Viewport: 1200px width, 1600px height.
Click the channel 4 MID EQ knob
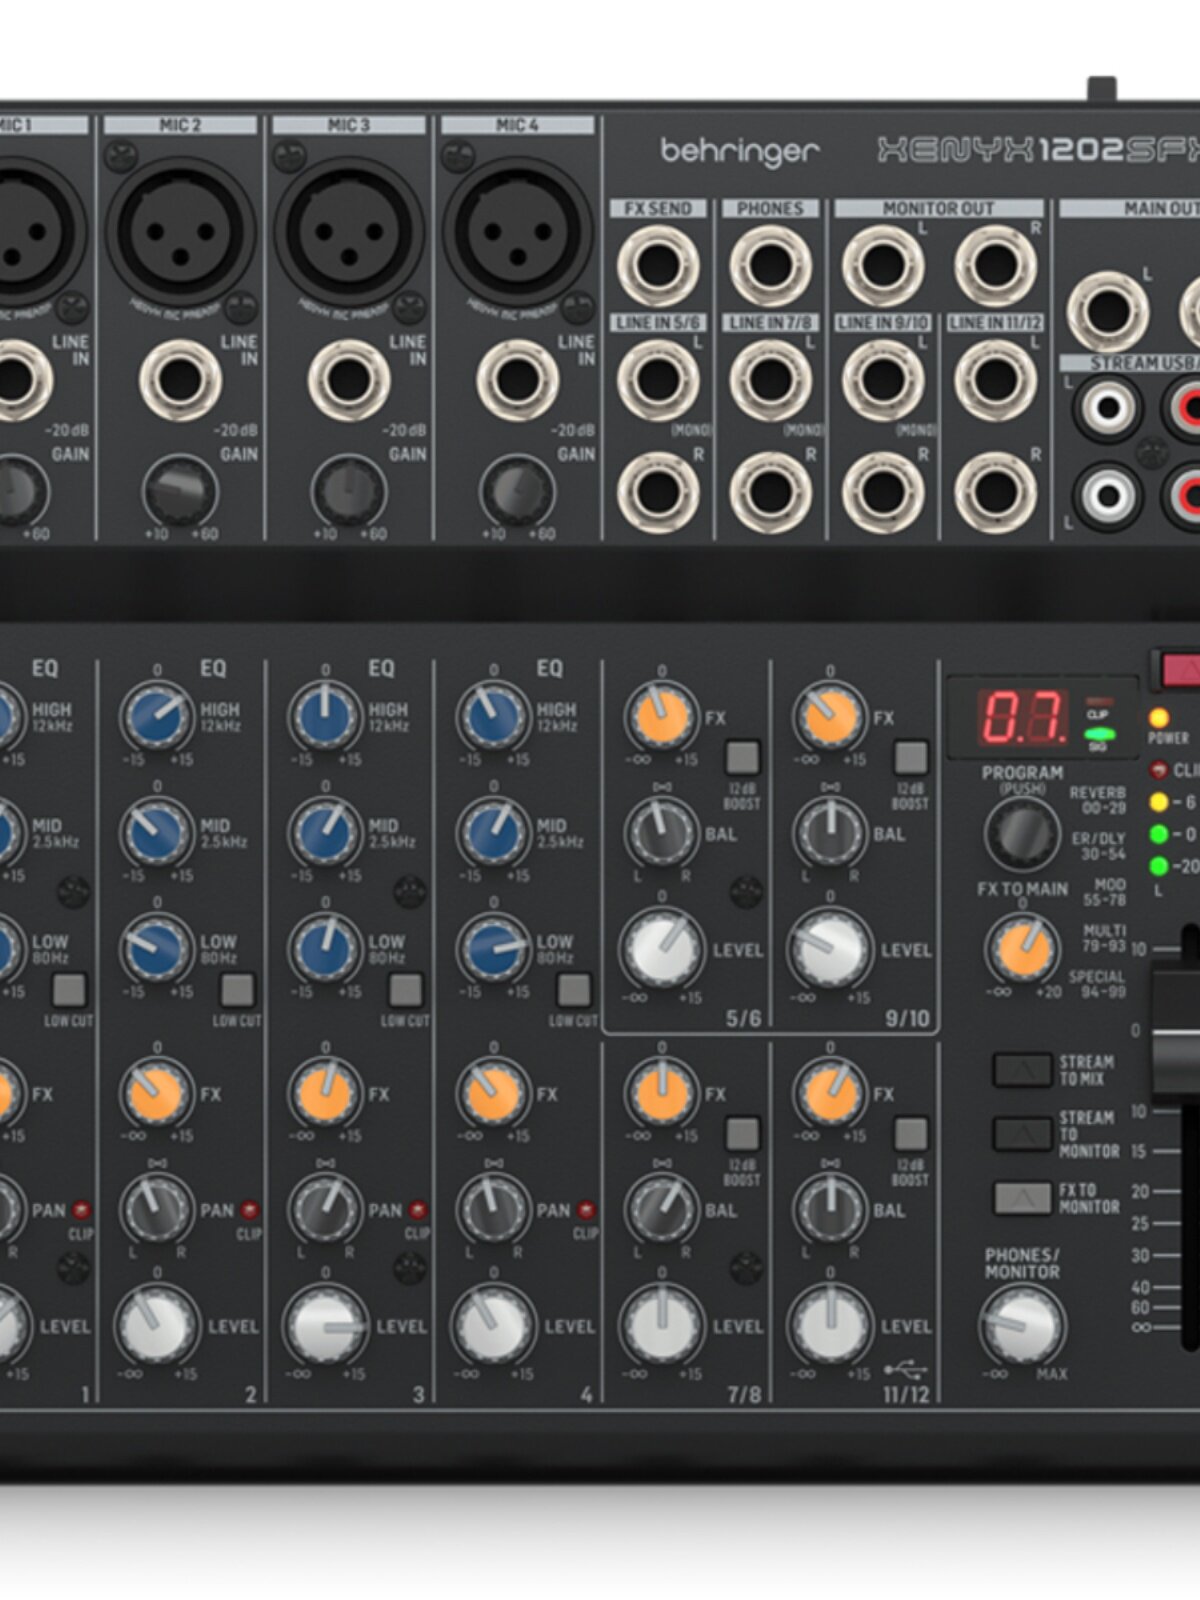493,832
